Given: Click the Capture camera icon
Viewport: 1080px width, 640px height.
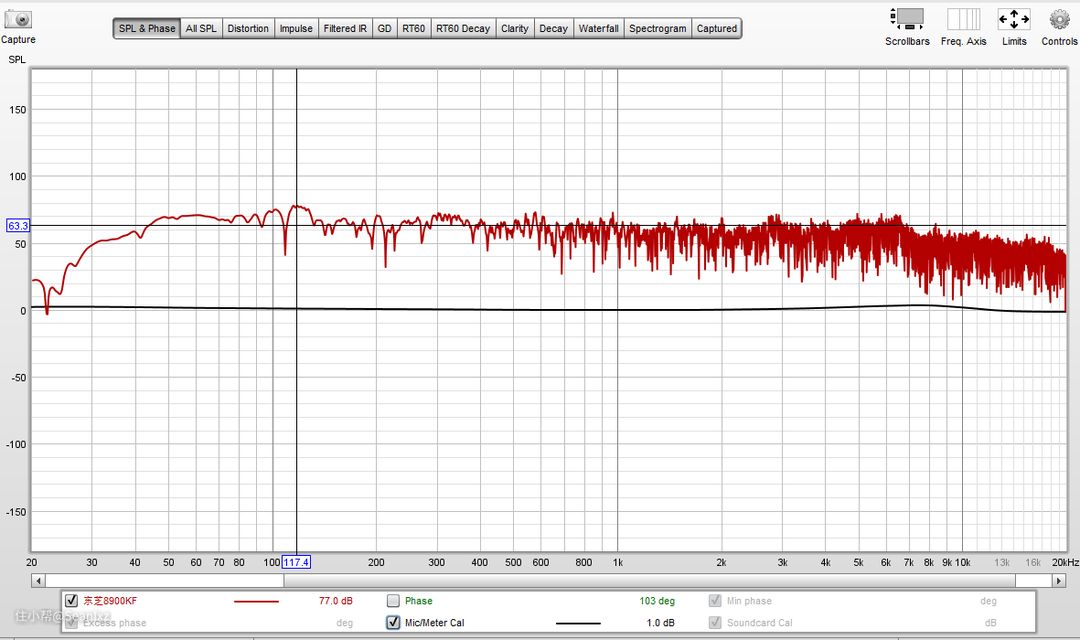Looking at the screenshot, I should (x=18, y=19).
